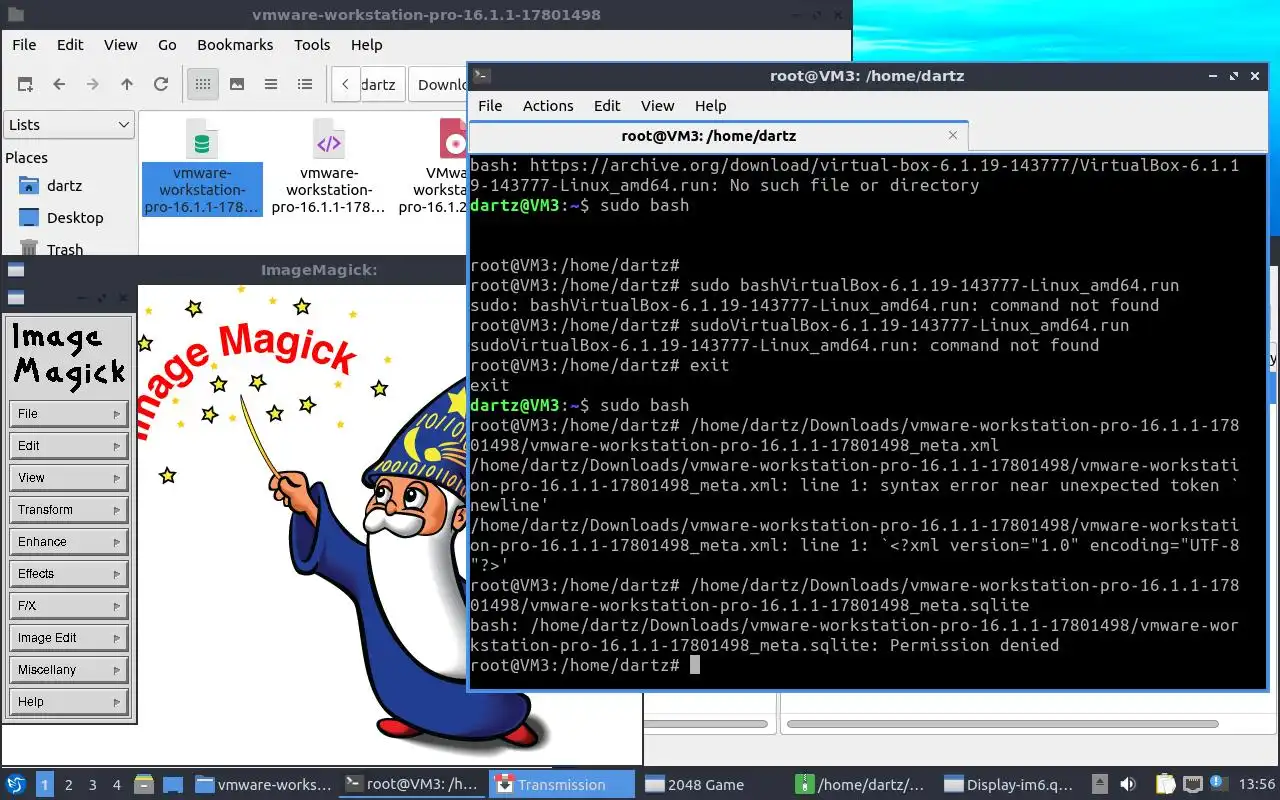Switch to workspace 2

point(69,785)
